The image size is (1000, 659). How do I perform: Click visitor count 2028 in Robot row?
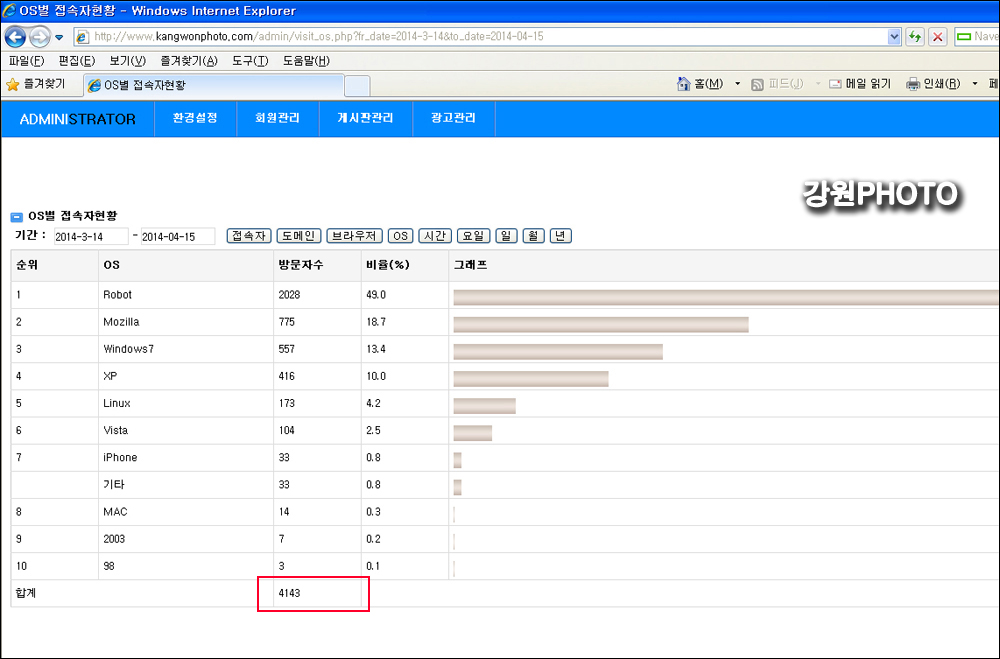coord(289,295)
